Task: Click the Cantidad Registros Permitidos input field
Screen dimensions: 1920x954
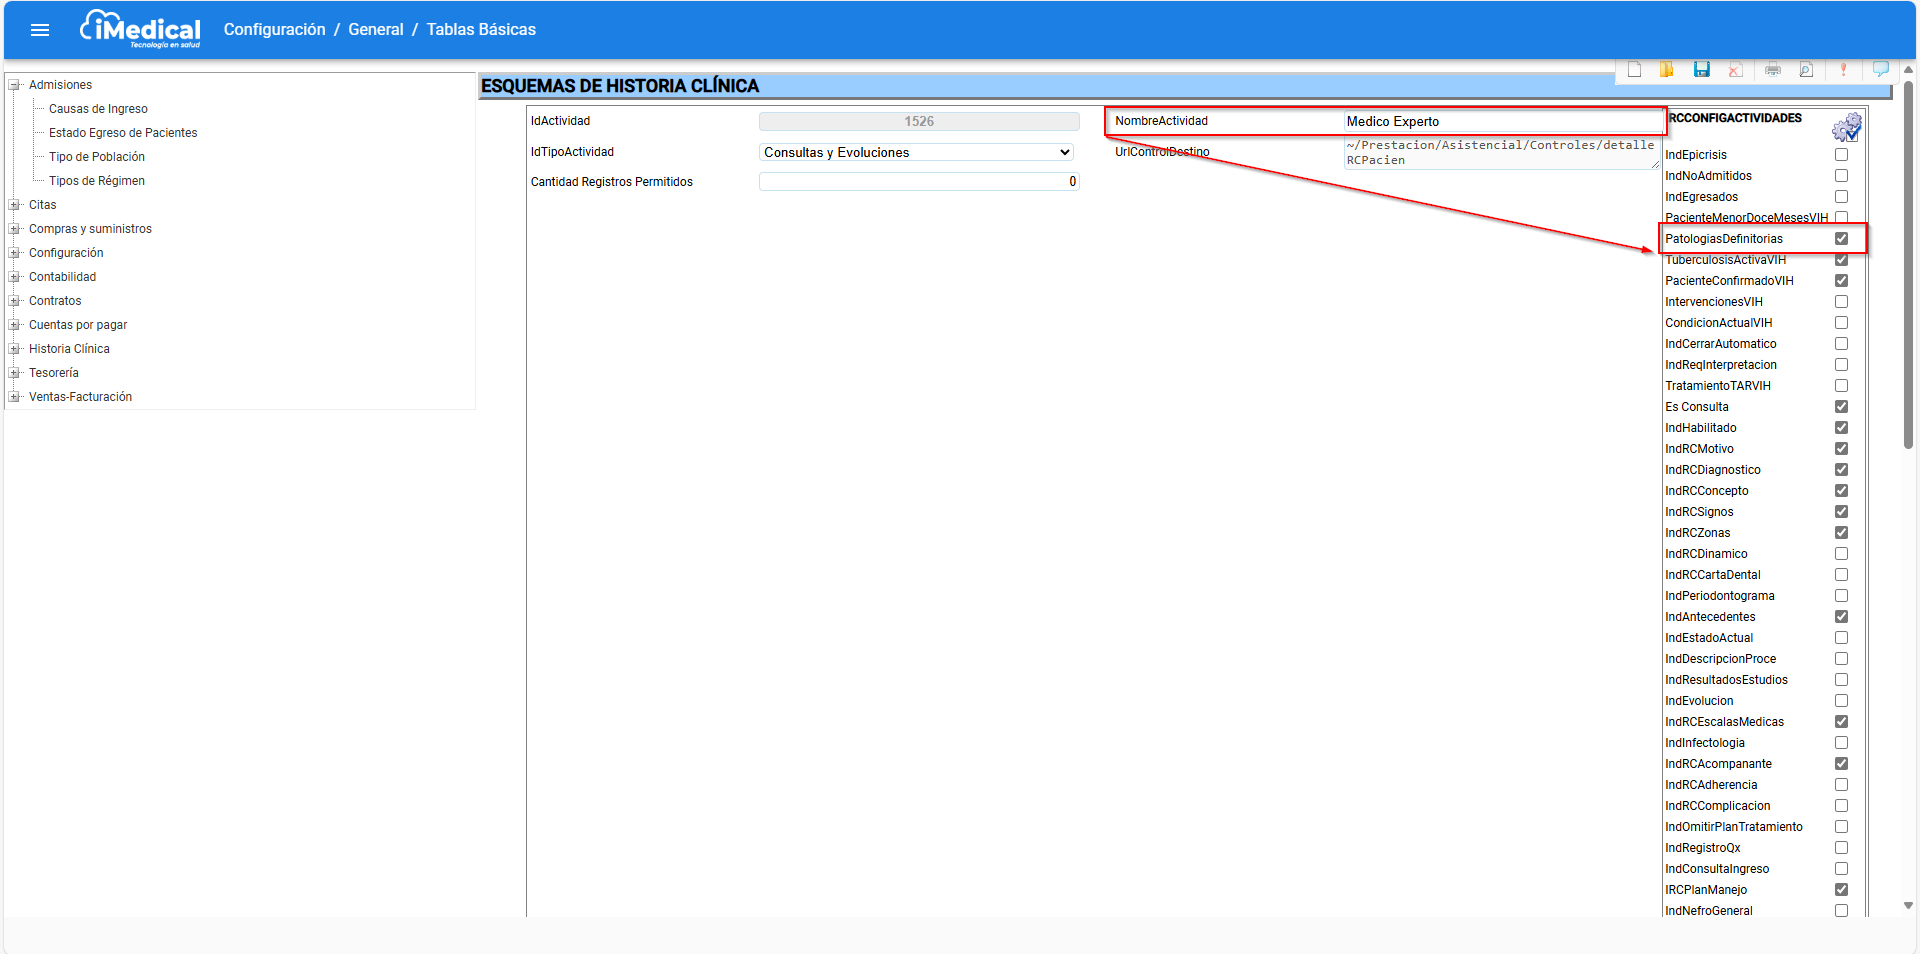Action: click(918, 182)
